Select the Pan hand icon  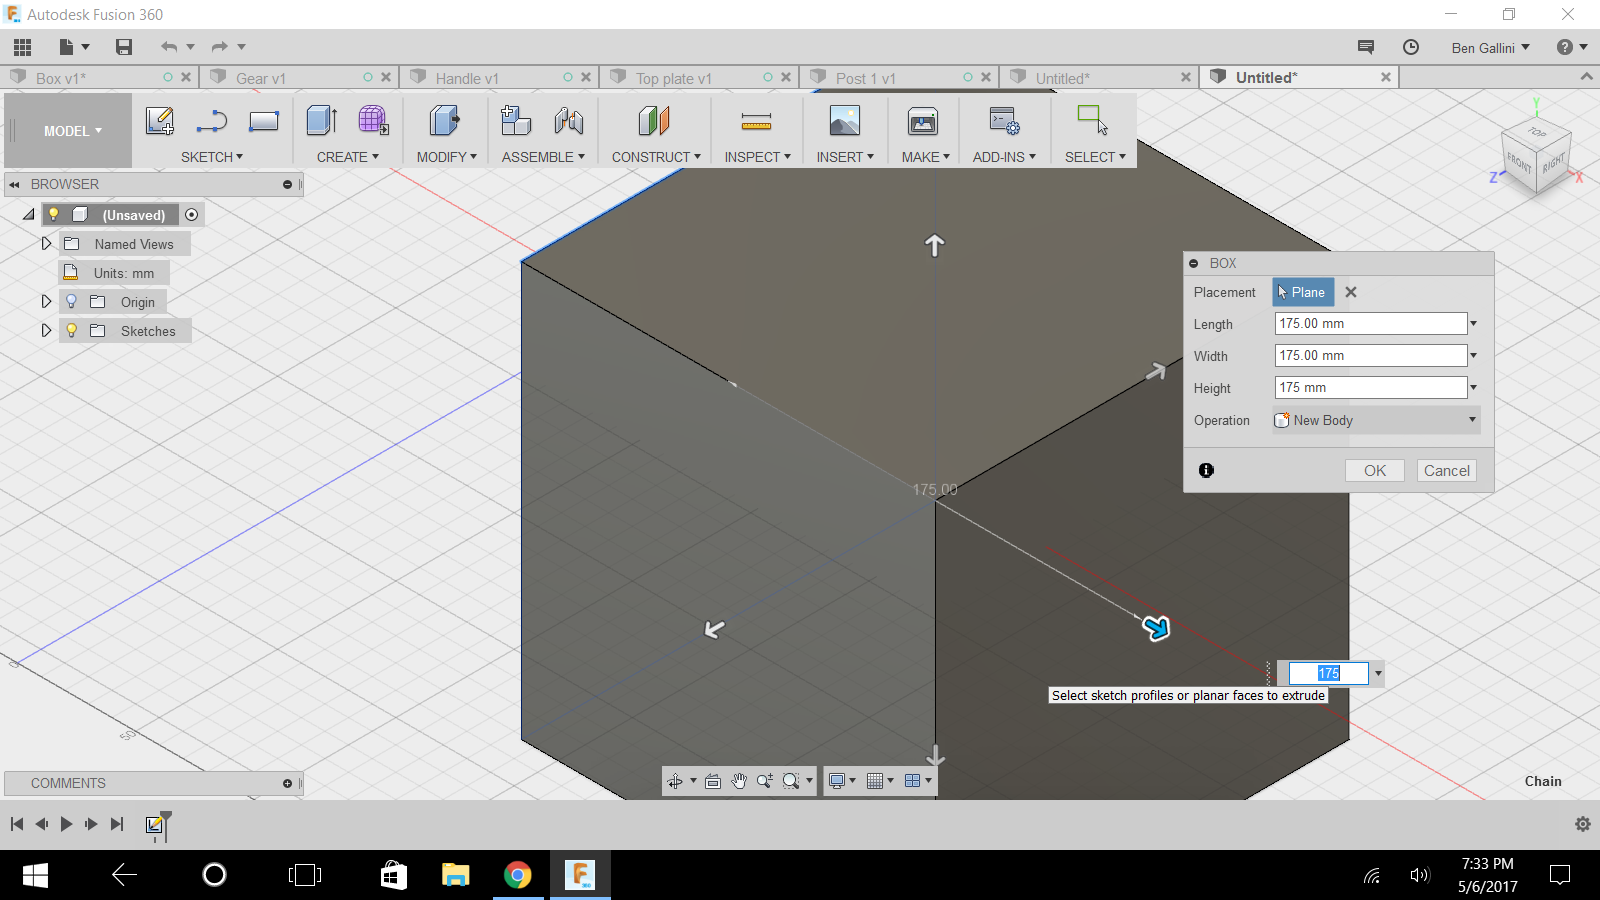click(739, 781)
